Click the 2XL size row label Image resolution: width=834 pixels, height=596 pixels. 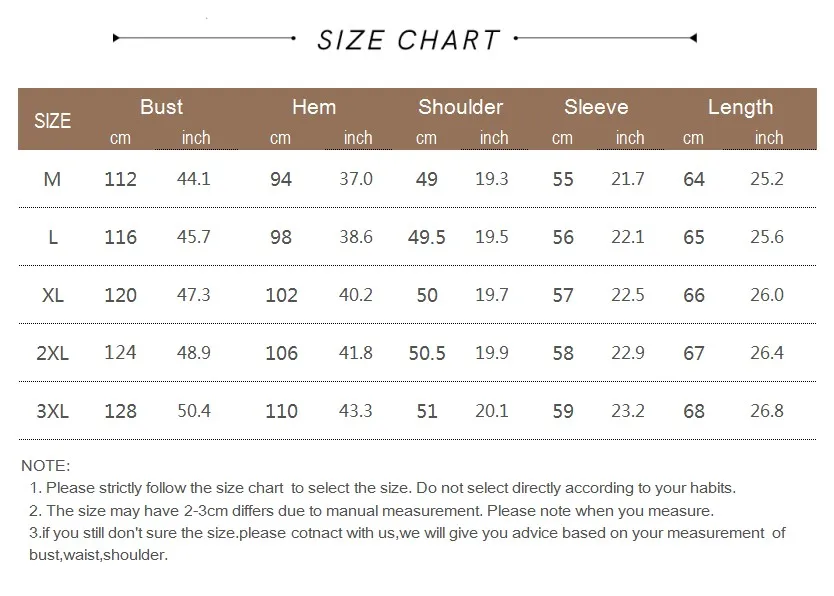[53, 353]
